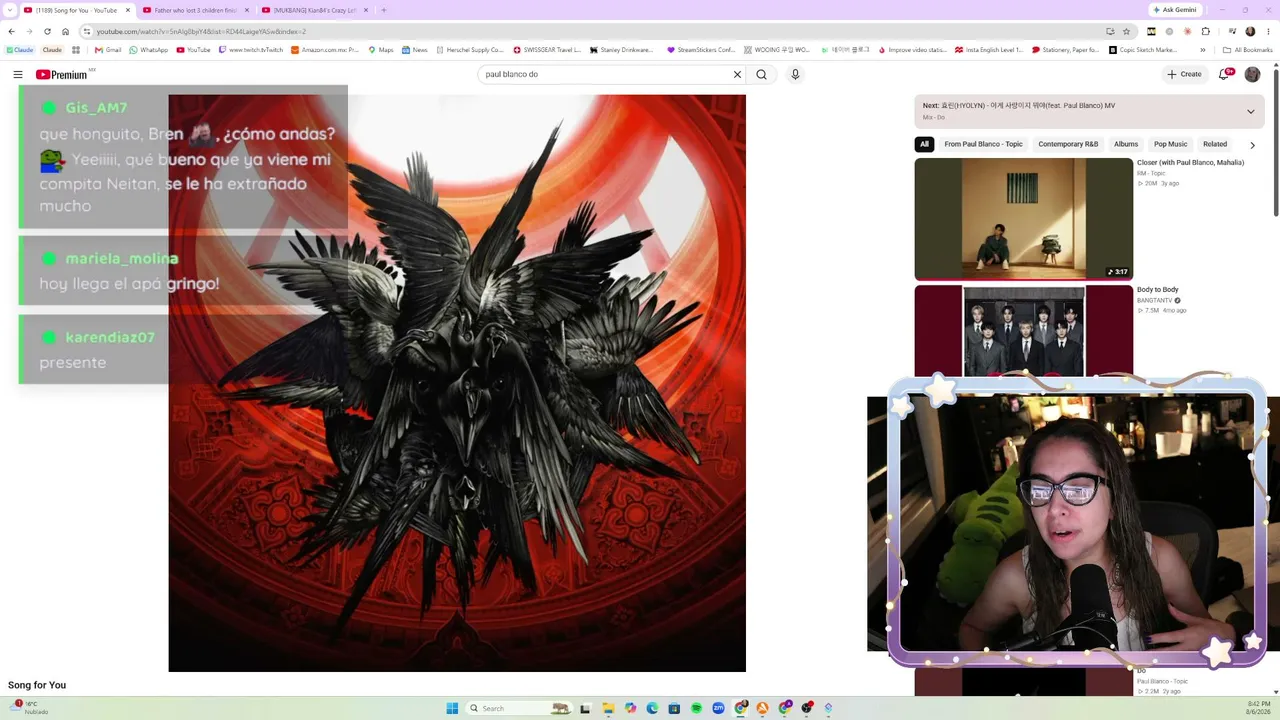Focus the YouTube search field

605,74
